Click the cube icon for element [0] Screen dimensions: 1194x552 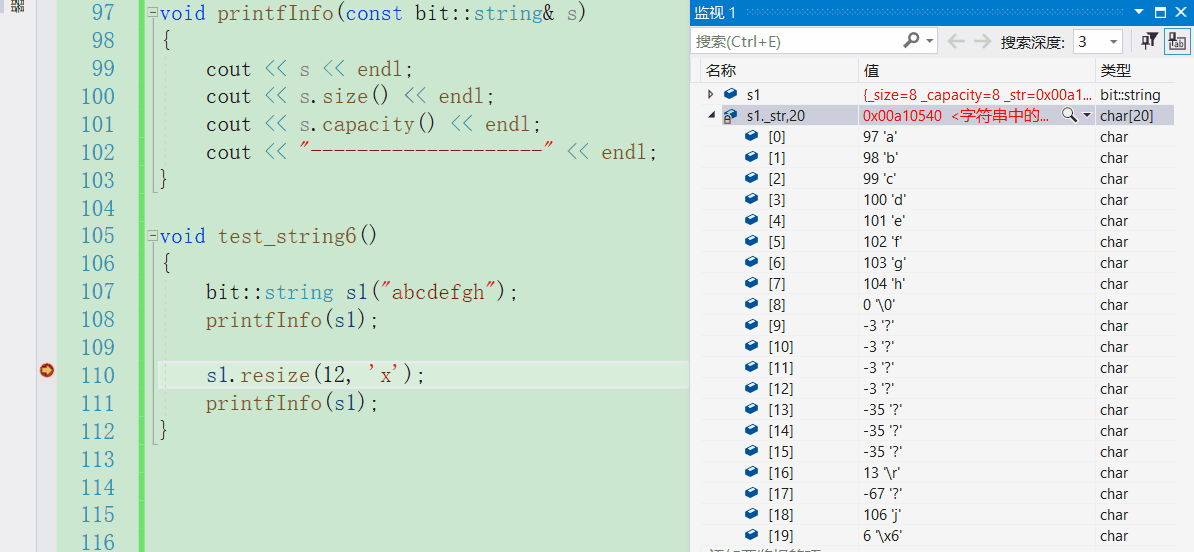(752, 136)
